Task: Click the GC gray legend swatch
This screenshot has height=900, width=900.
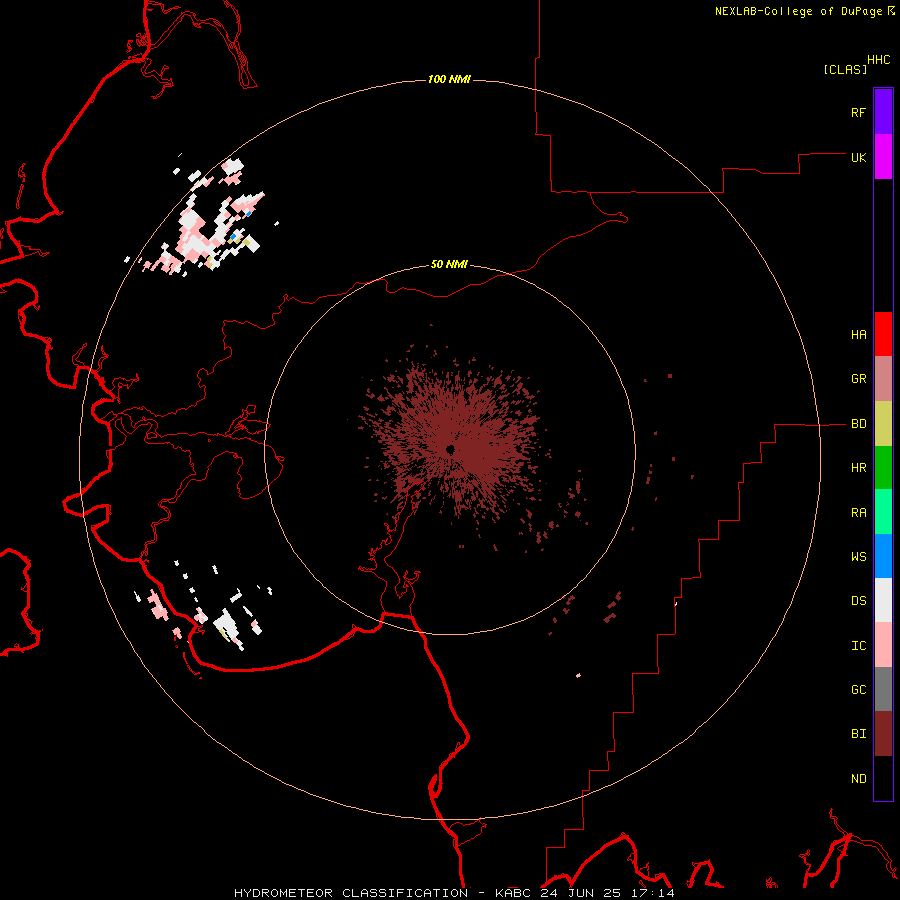Action: (883, 689)
